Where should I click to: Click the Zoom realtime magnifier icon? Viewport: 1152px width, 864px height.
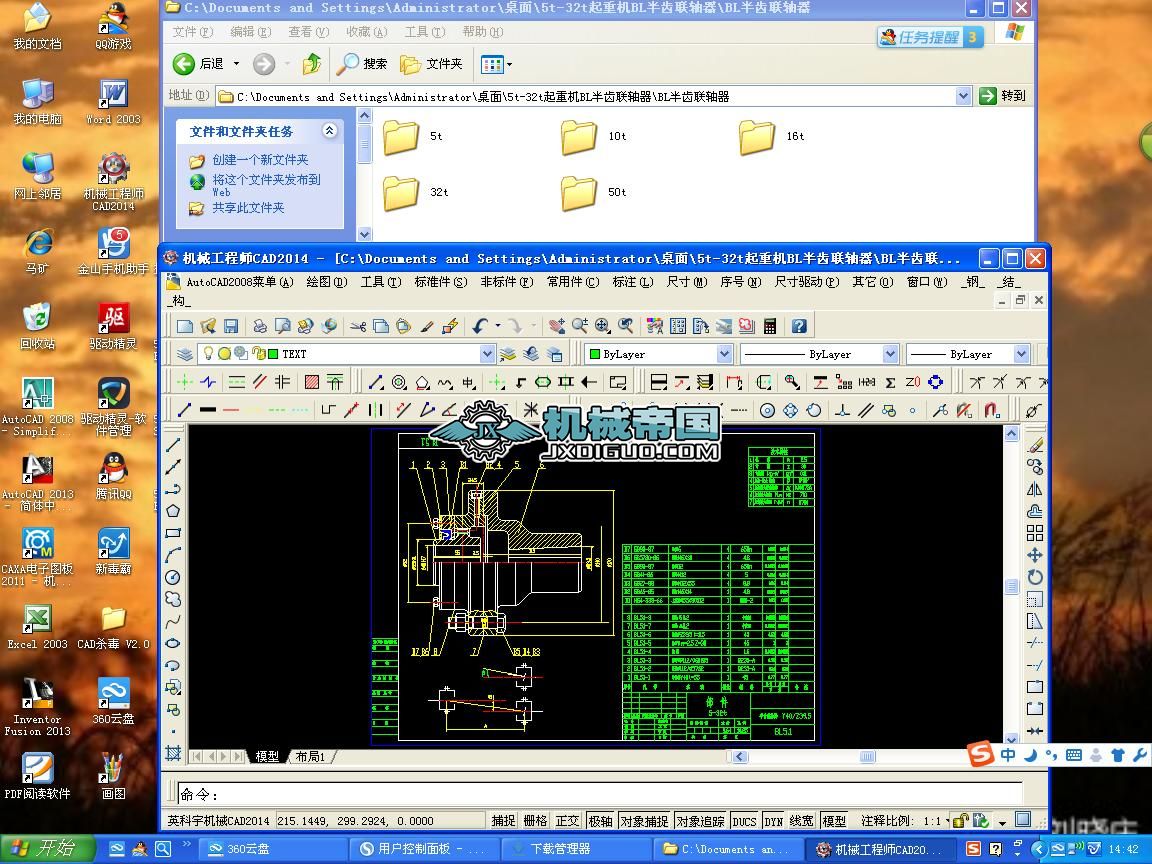[x=580, y=326]
